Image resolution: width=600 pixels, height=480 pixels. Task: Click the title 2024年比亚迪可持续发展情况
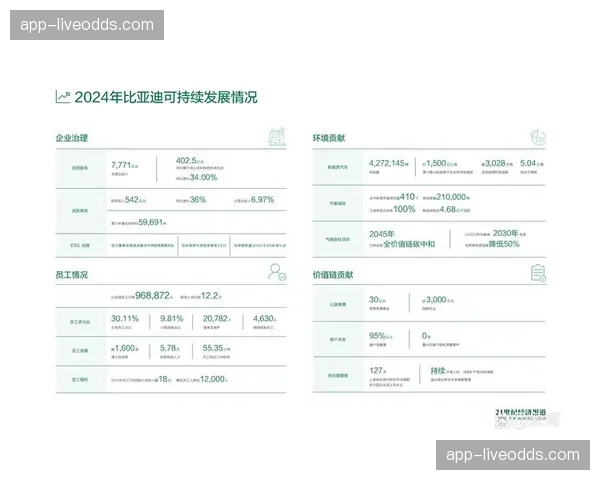[x=166, y=97]
